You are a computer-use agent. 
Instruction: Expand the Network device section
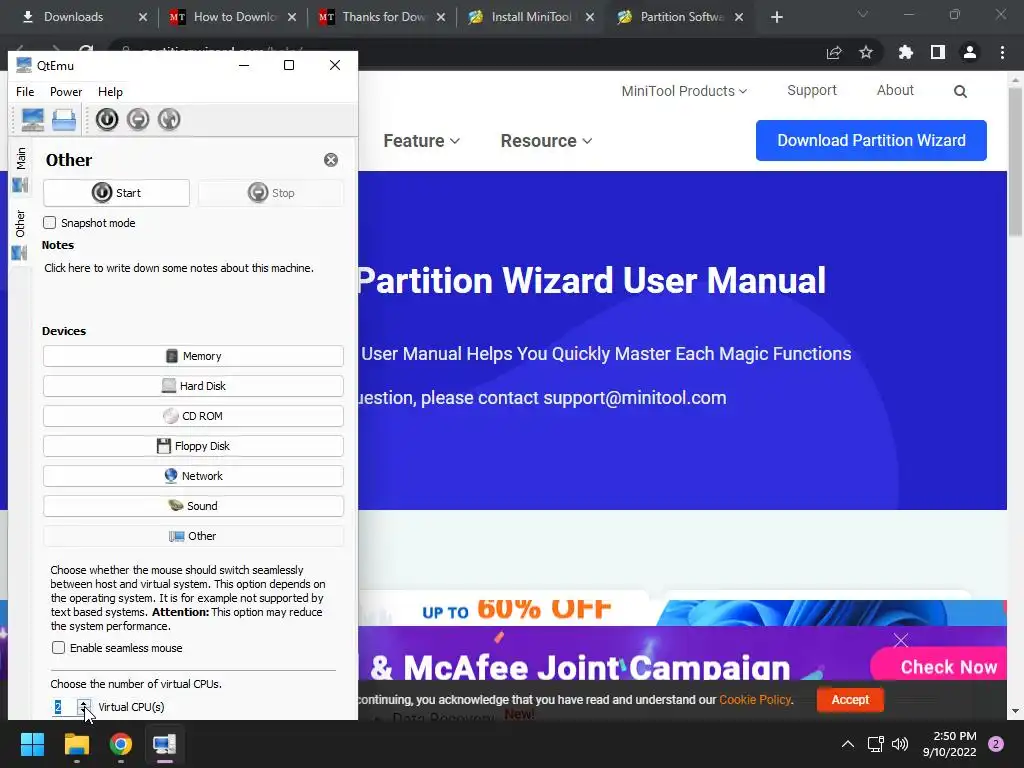(193, 477)
